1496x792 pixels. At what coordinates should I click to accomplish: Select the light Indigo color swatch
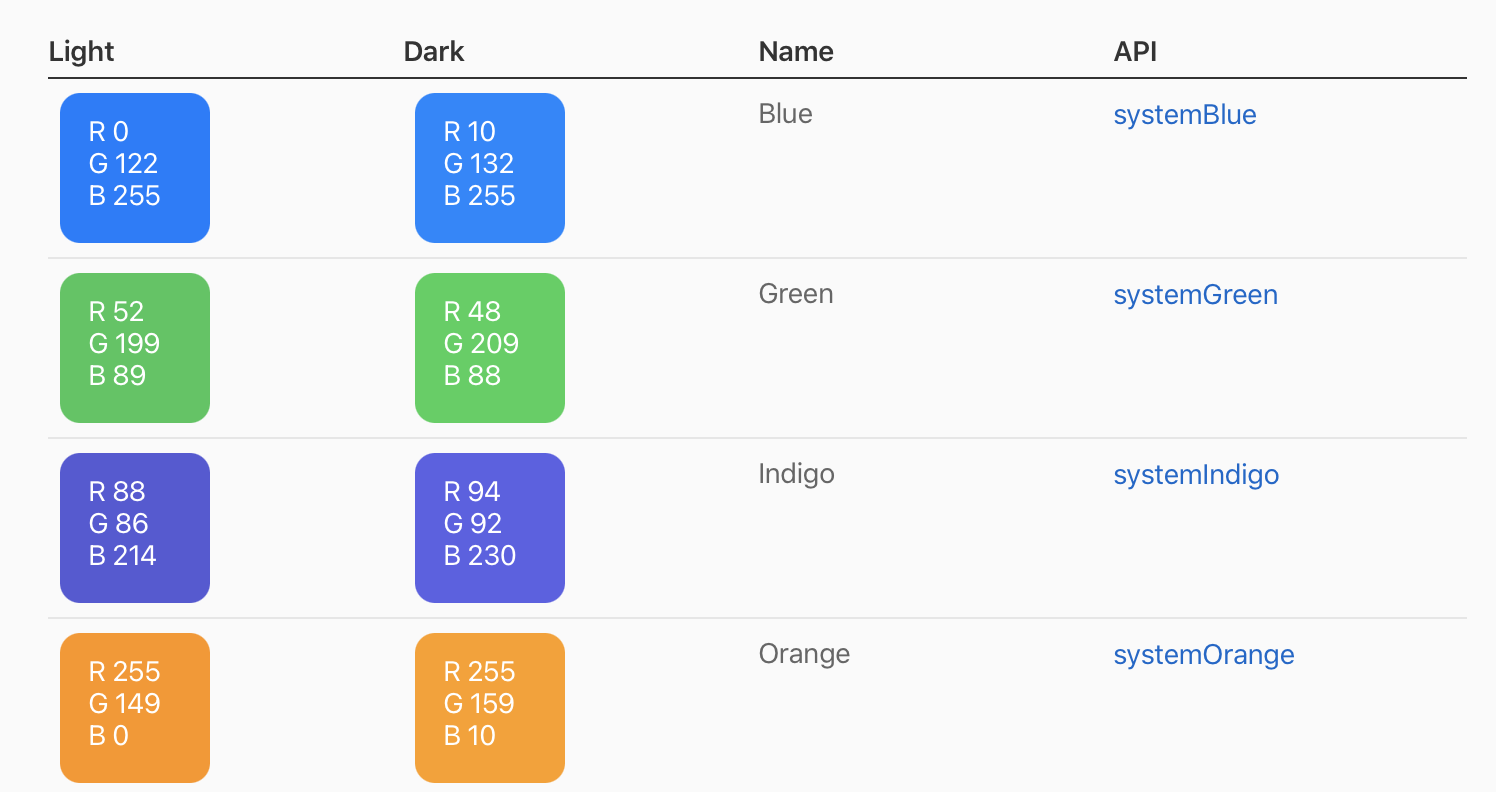(134, 527)
